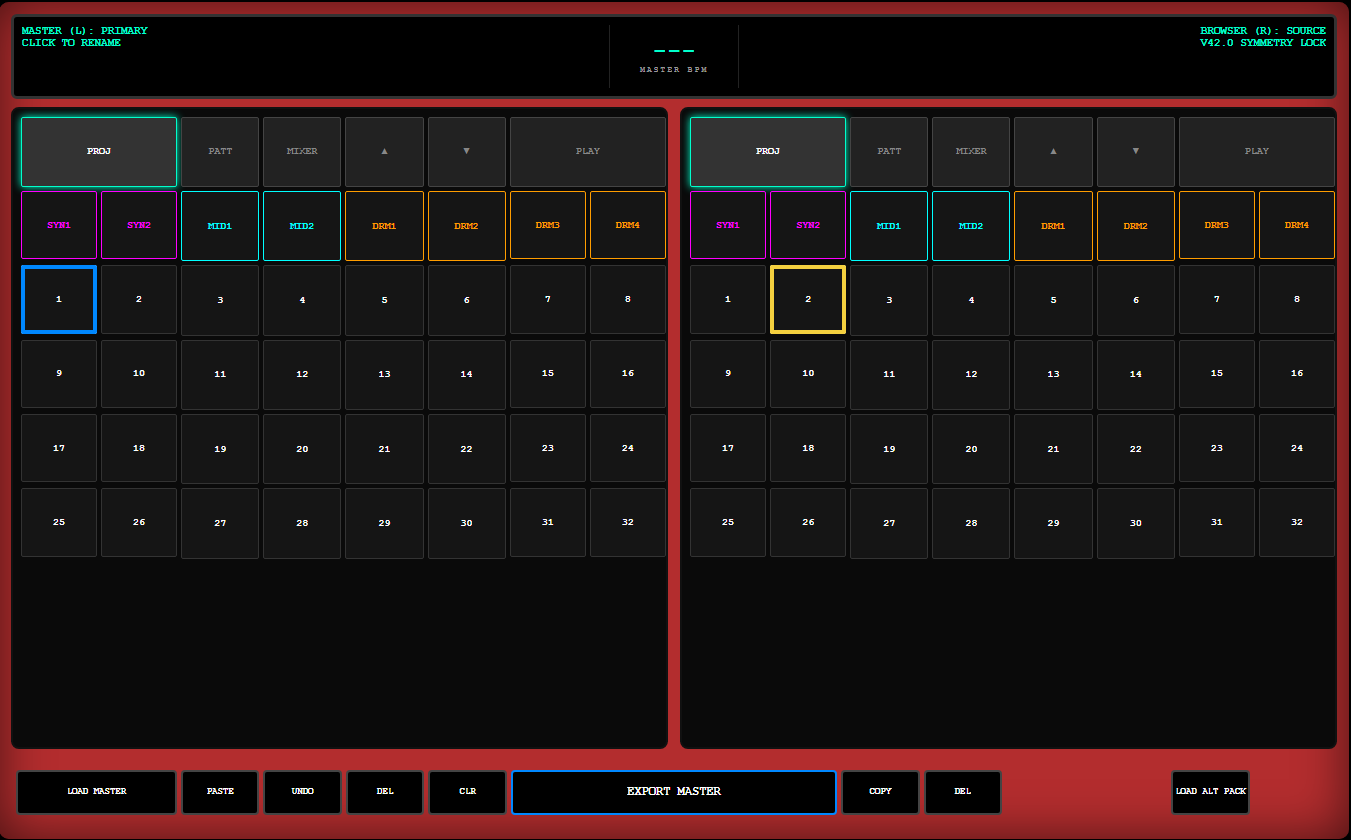Click UNDO button

pos(302,792)
